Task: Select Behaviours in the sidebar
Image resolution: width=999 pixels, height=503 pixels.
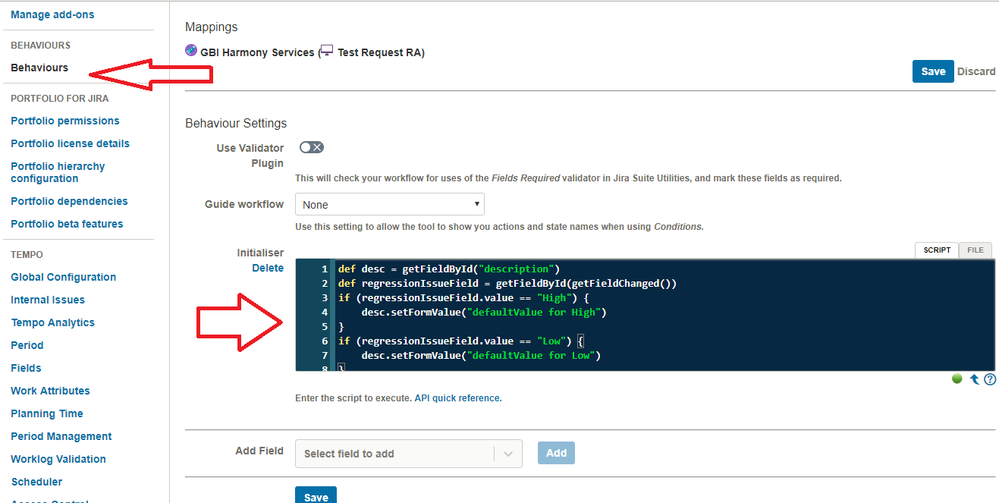Action: pos(40,68)
